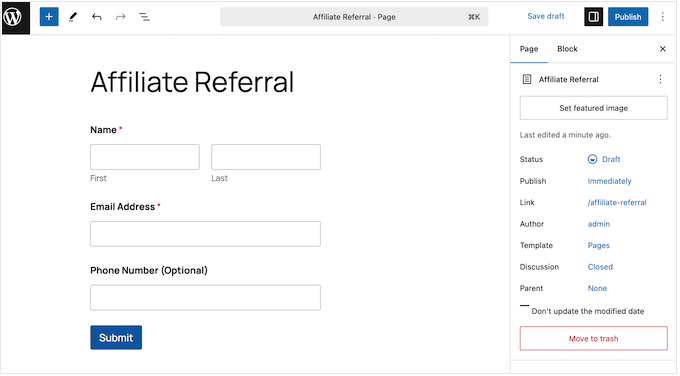Open the Pages template options
680x376 pixels.
(598, 245)
